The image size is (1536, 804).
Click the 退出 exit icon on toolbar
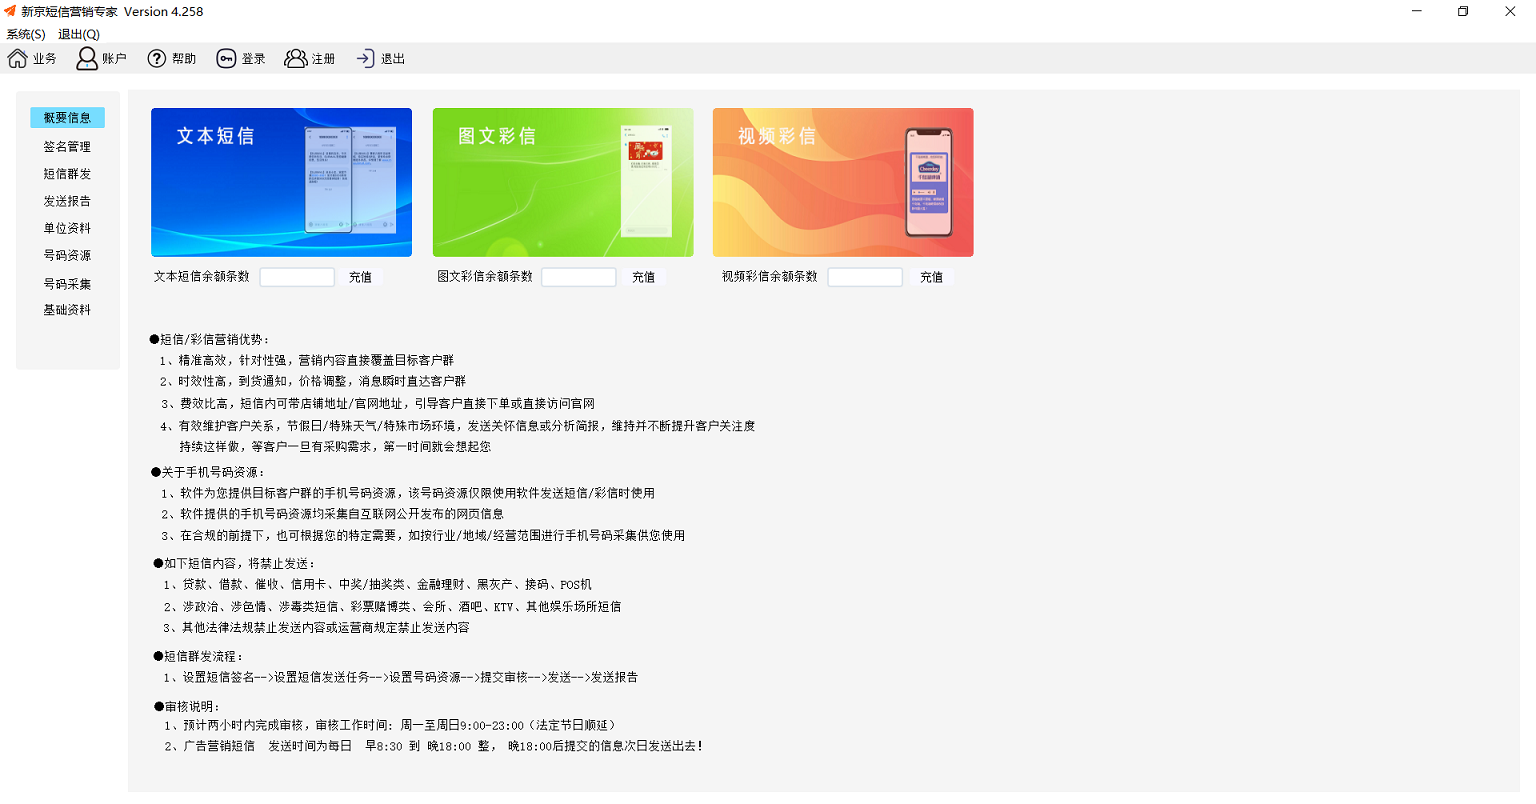pos(380,58)
